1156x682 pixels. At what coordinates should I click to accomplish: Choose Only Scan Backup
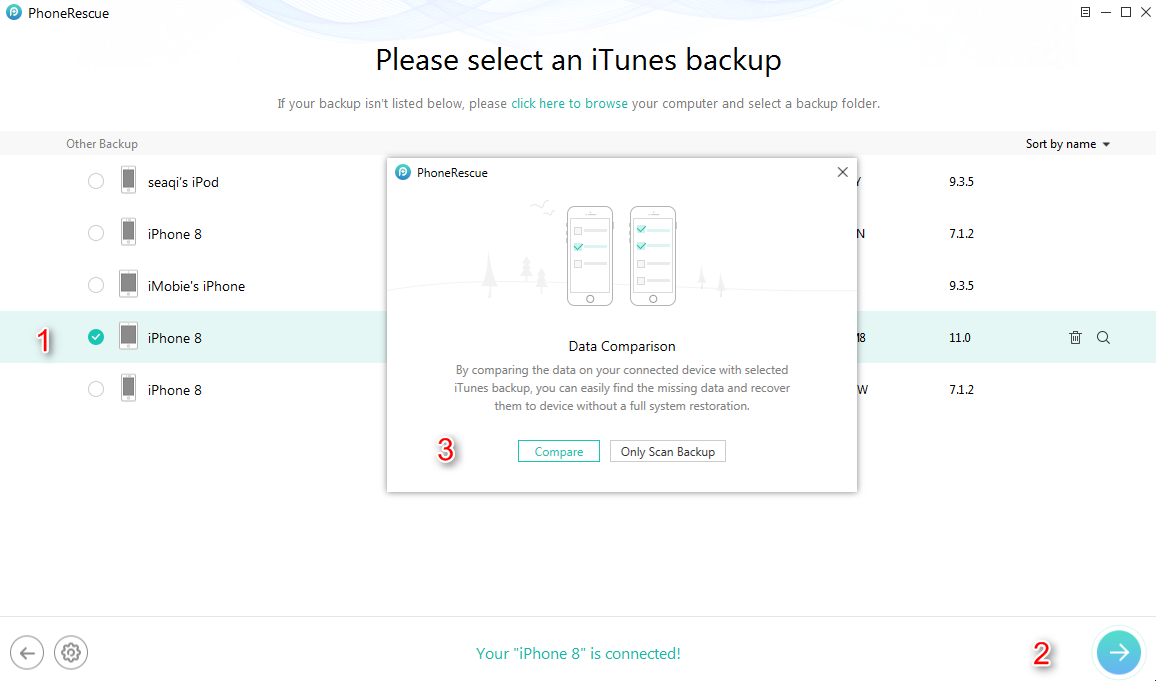(x=668, y=451)
